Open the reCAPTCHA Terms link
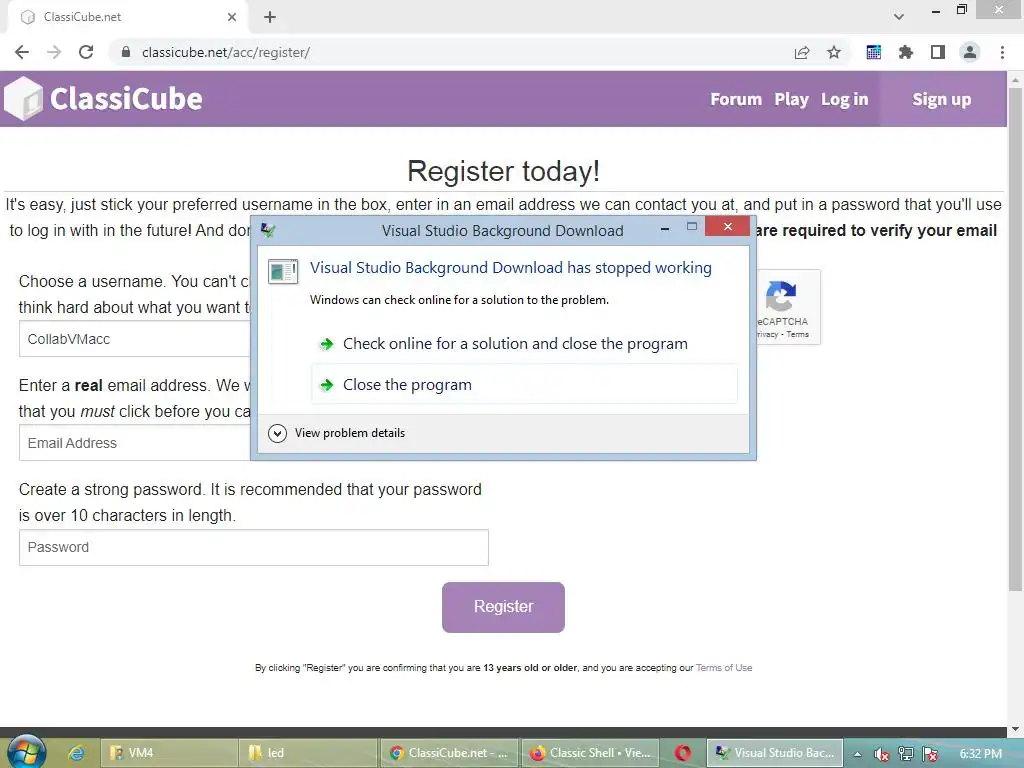1024x768 pixels. pos(797,334)
